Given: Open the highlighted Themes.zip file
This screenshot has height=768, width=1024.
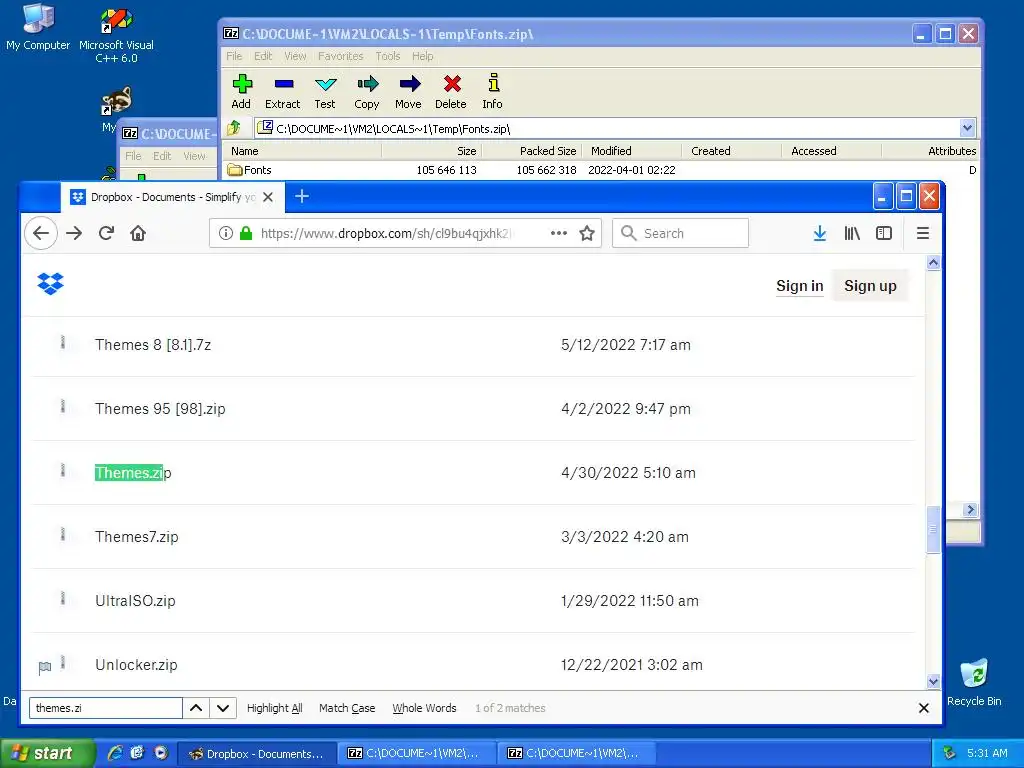Looking at the screenshot, I should click(133, 473).
